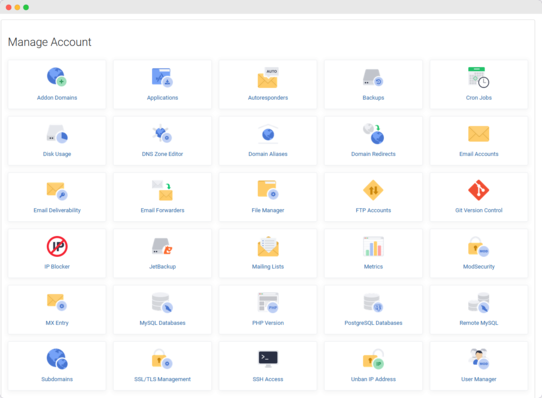Viewport: 542px width, 398px height.
Task: Click the ModSecurity padlock icon
Action: pyautogui.click(x=478, y=247)
